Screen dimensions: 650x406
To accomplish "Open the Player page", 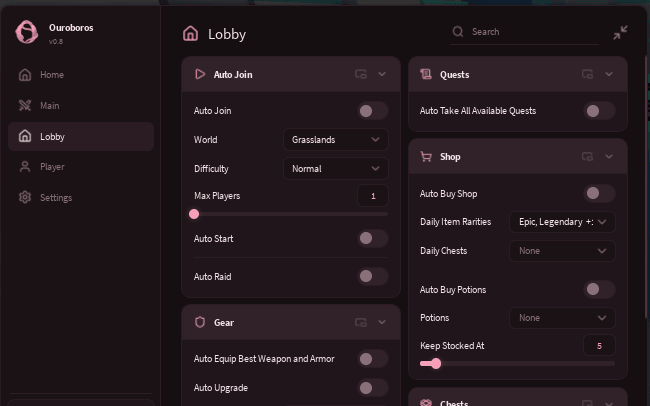I will tap(81, 167).
